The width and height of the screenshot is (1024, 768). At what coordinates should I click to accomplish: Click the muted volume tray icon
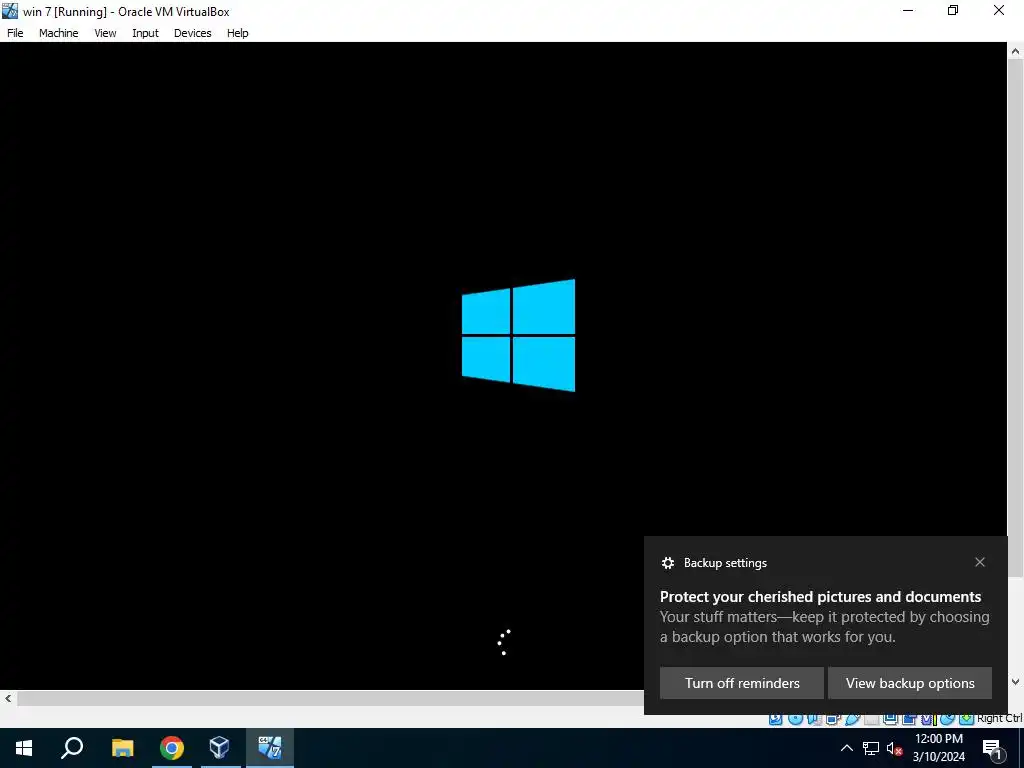pyautogui.click(x=894, y=748)
